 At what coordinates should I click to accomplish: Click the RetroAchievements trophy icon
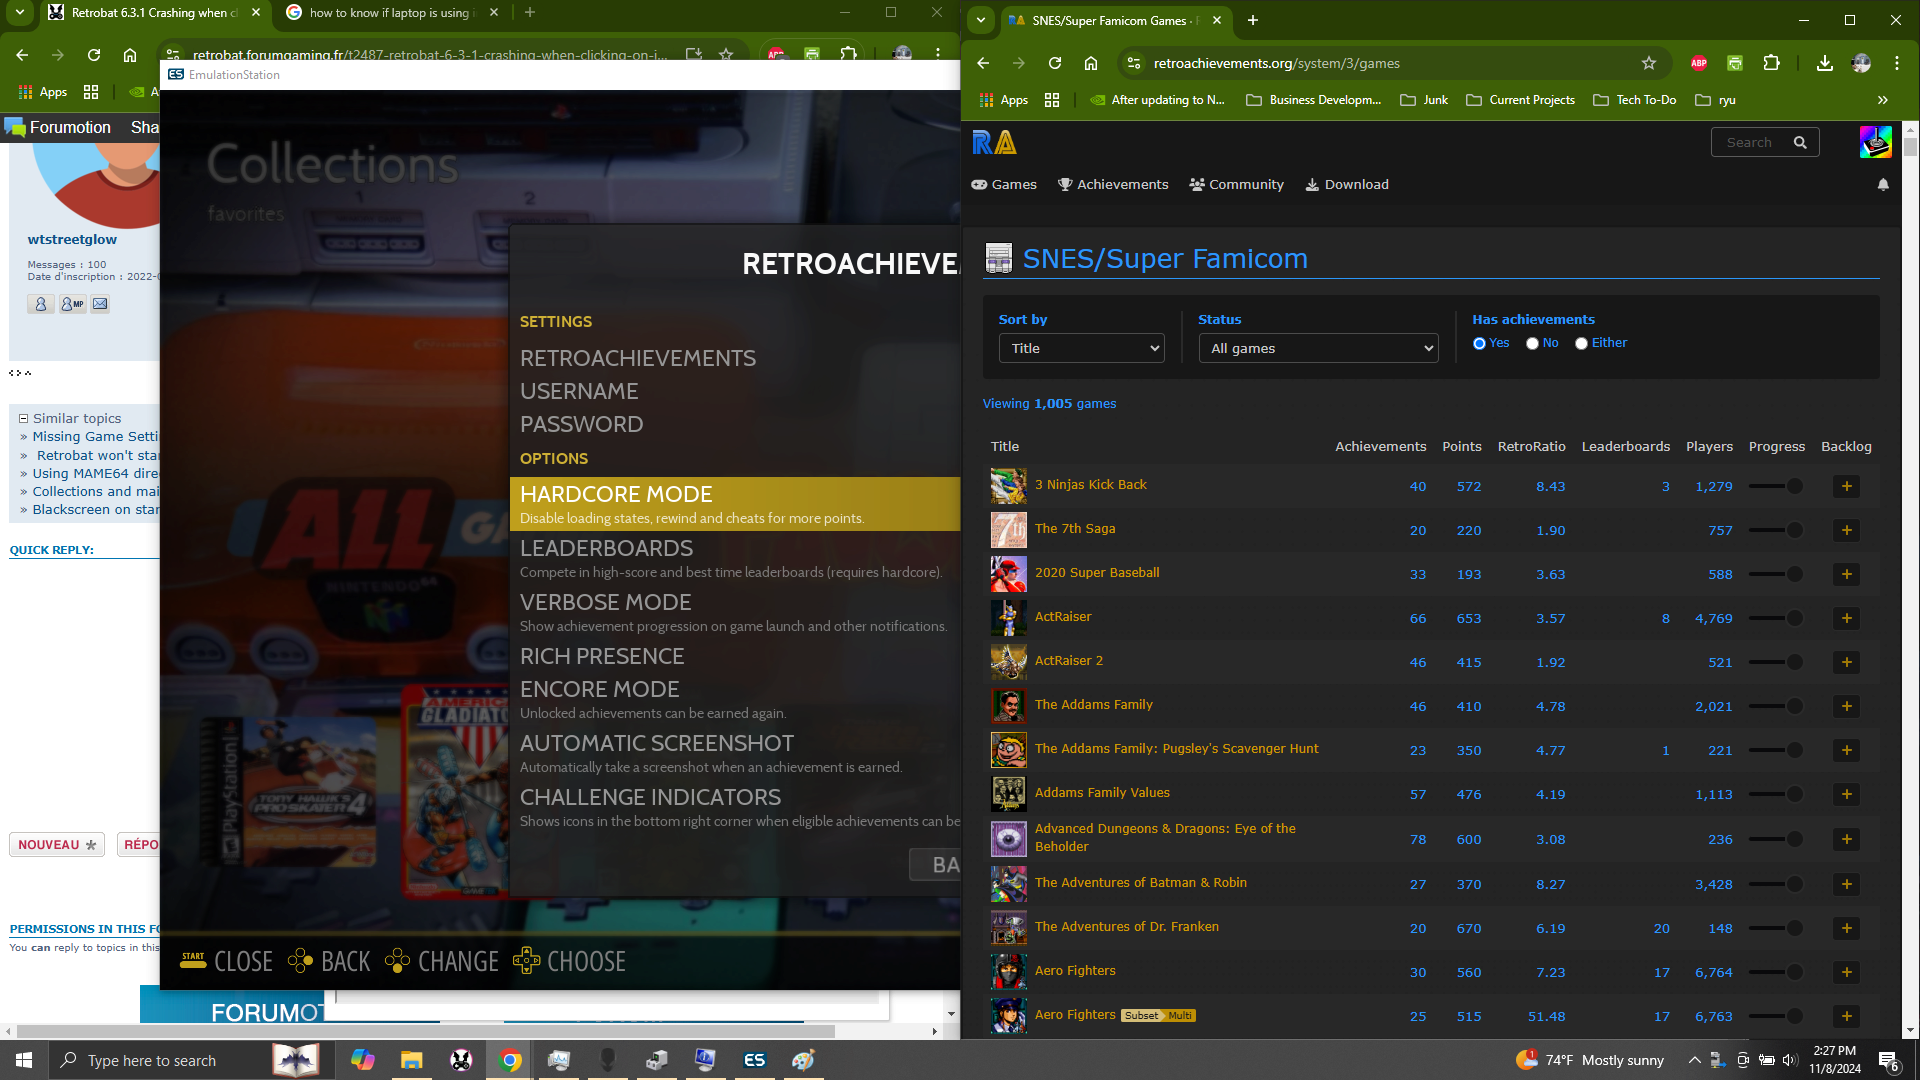click(x=1065, y=183)
